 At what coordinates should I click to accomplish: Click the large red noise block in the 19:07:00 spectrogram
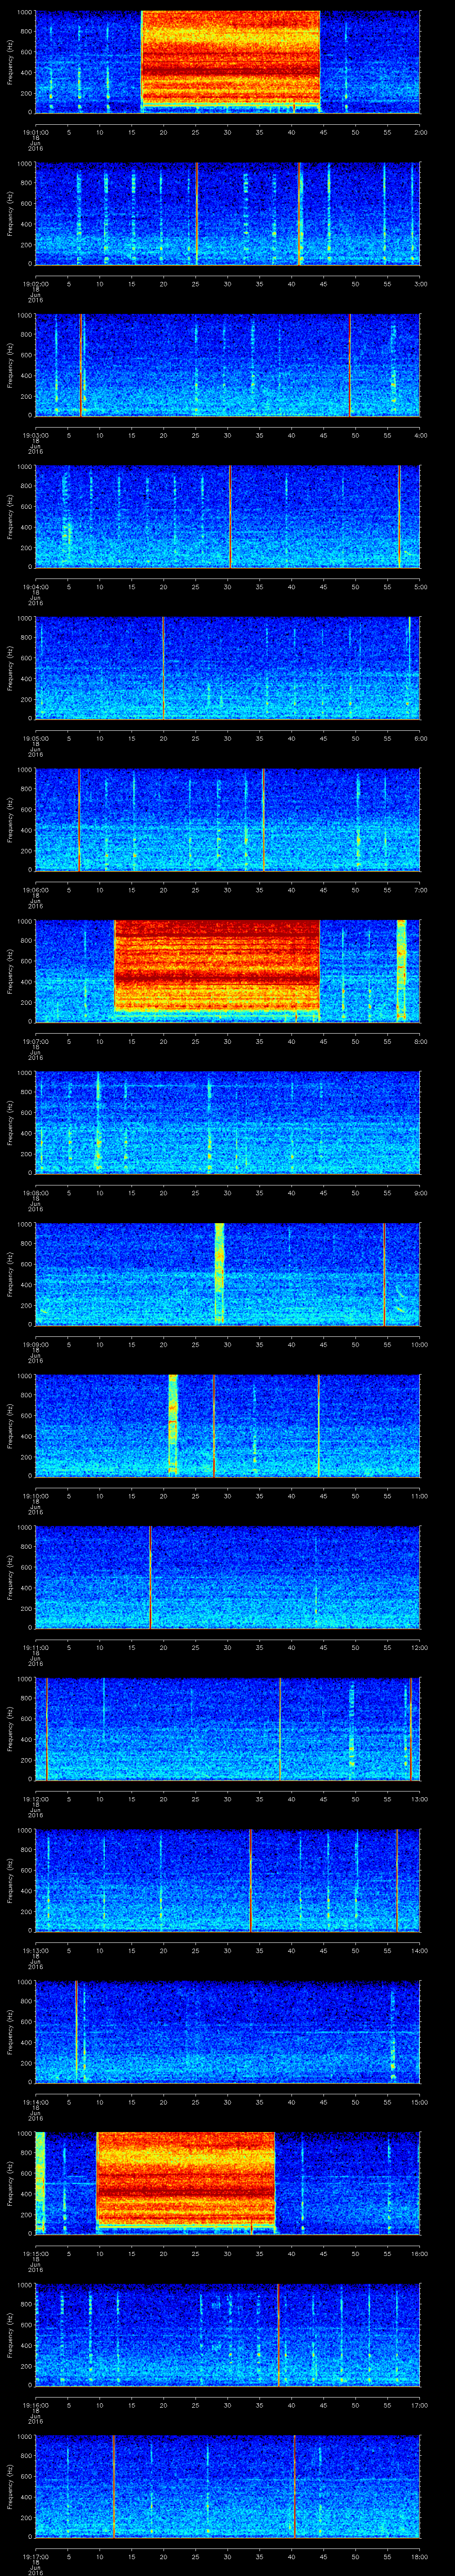click(x=217, y=967)
